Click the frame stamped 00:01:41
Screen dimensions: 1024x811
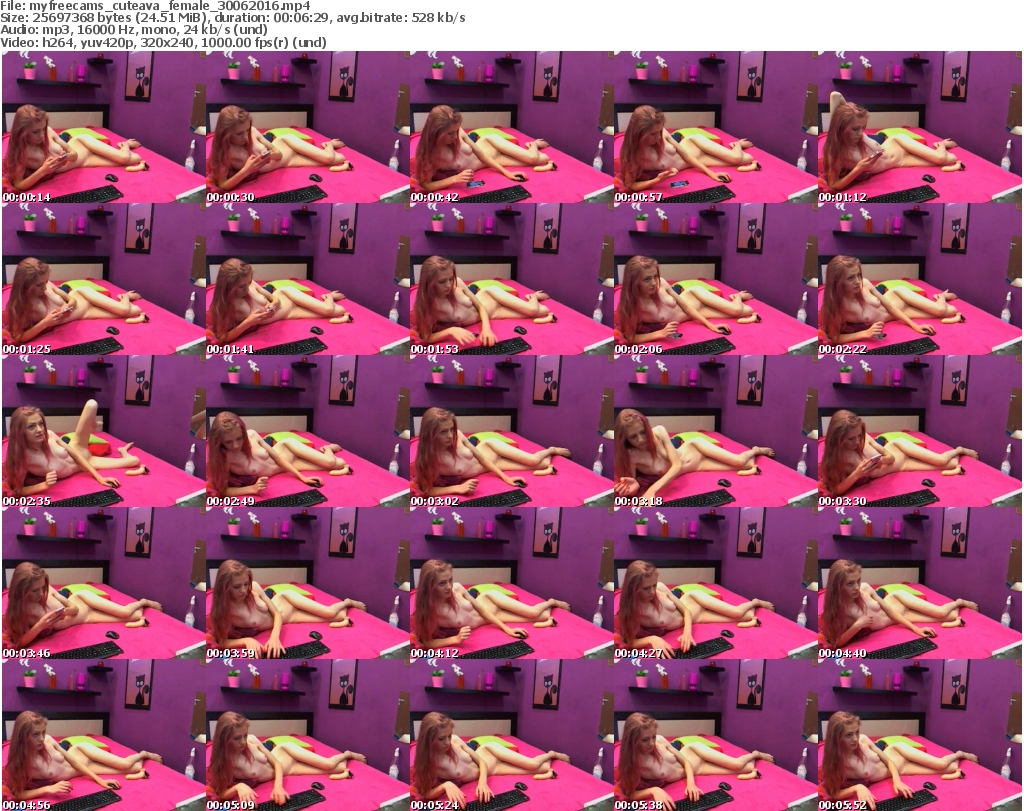pos(308,279)
